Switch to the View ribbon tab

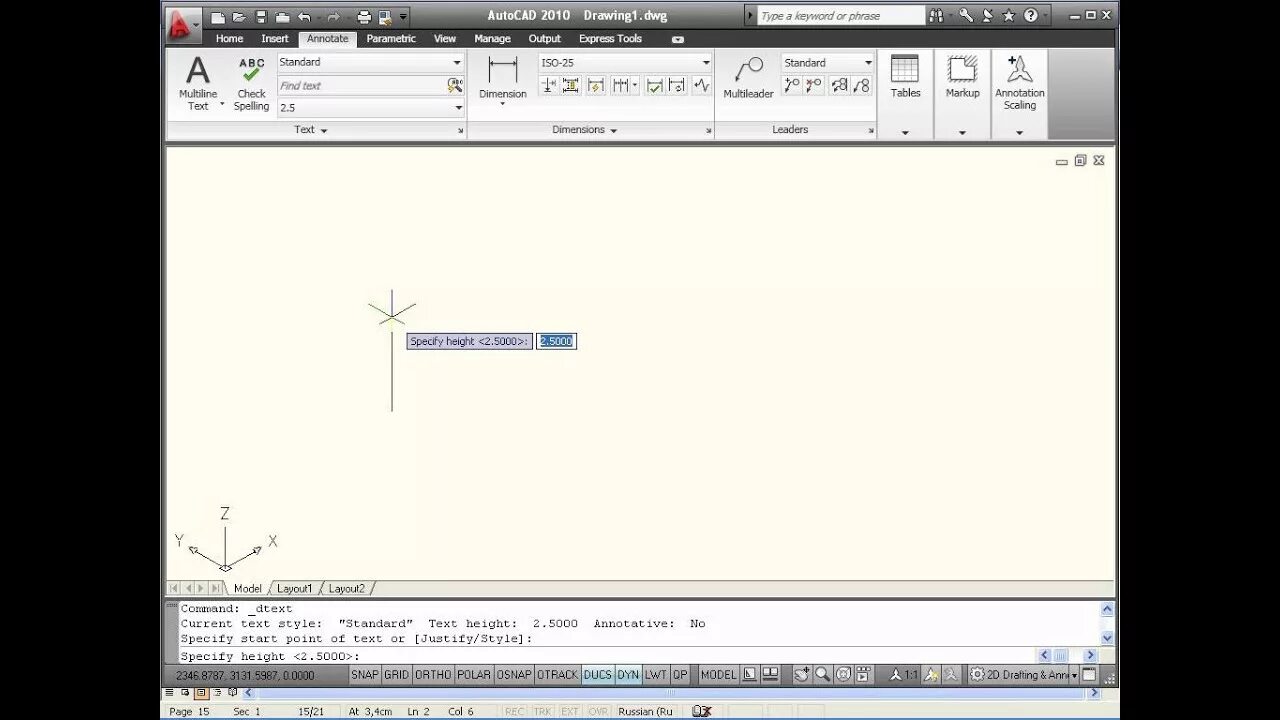tap(445, 39)
